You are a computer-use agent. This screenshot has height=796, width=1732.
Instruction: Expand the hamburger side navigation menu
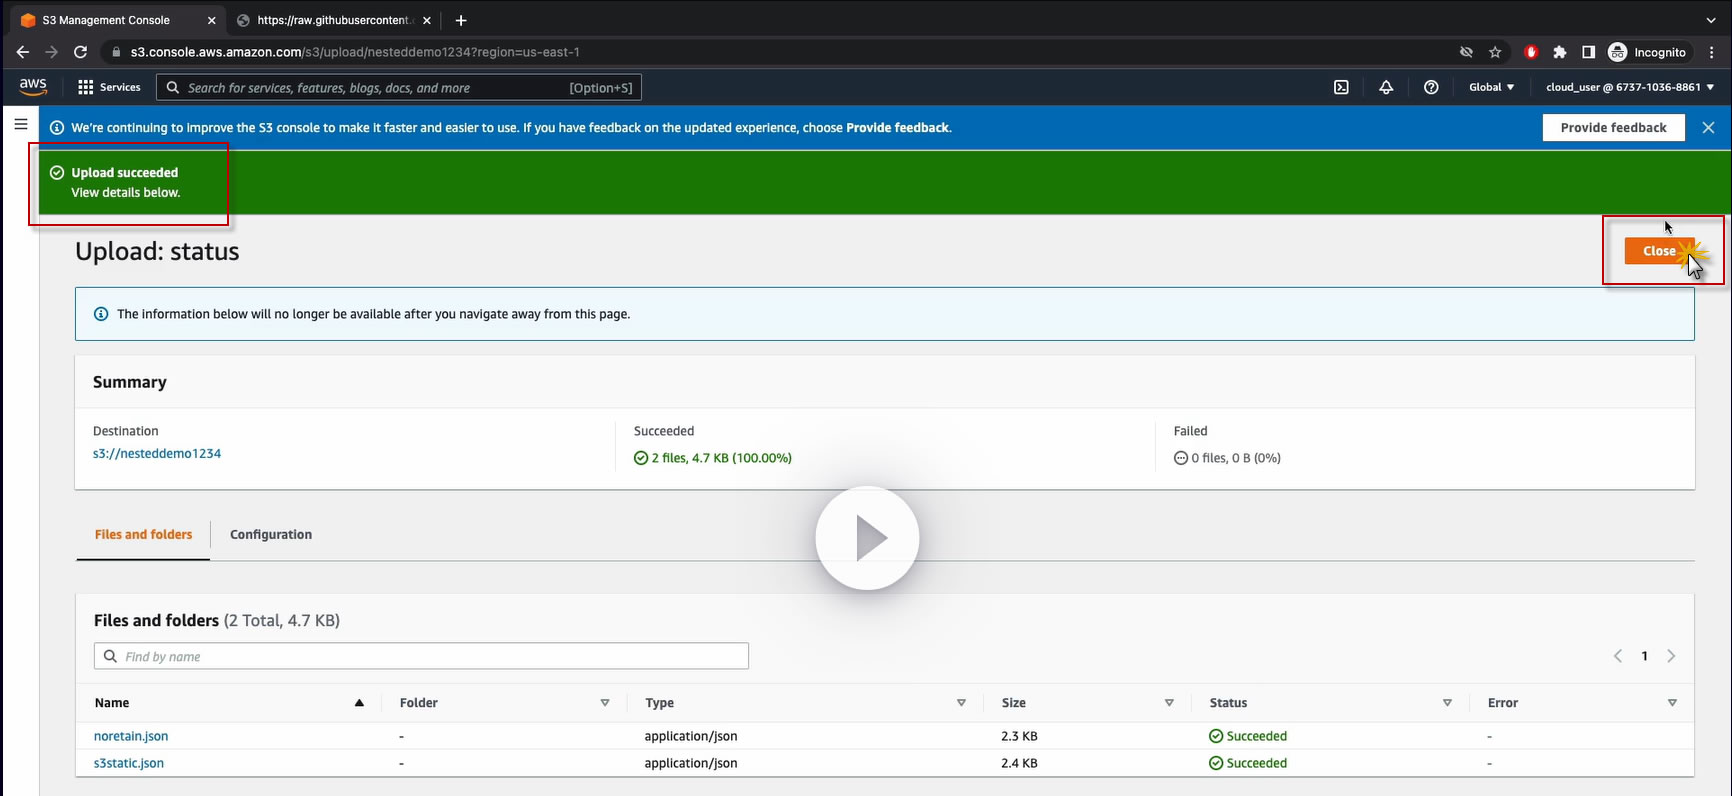21,124
